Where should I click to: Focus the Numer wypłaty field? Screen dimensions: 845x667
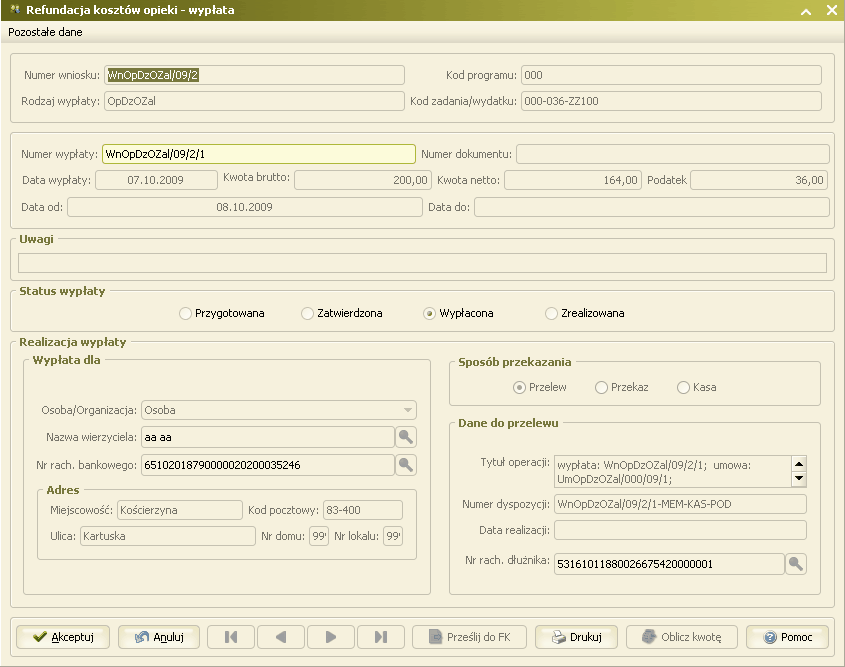click(x=259, y=154)
